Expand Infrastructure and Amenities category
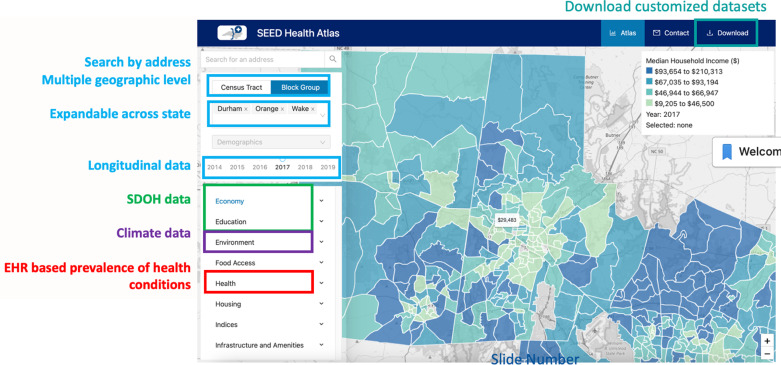781x365 pixels. point(321,345)
